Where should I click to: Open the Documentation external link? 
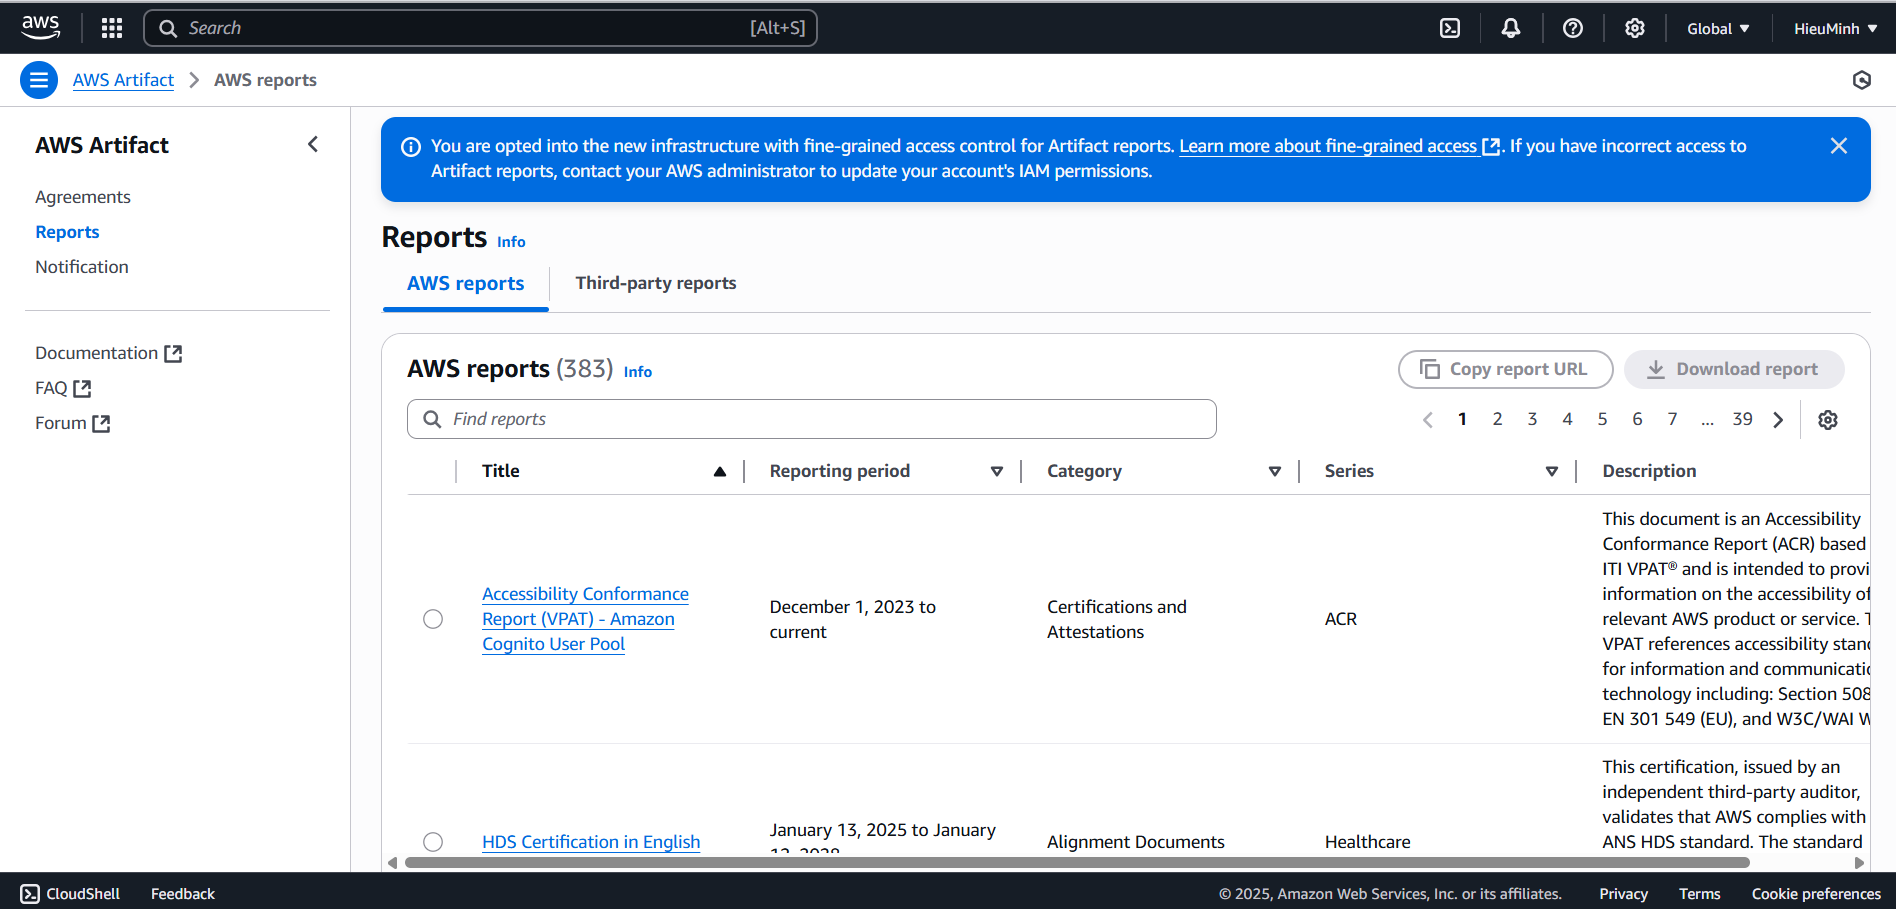click(108, 353)
